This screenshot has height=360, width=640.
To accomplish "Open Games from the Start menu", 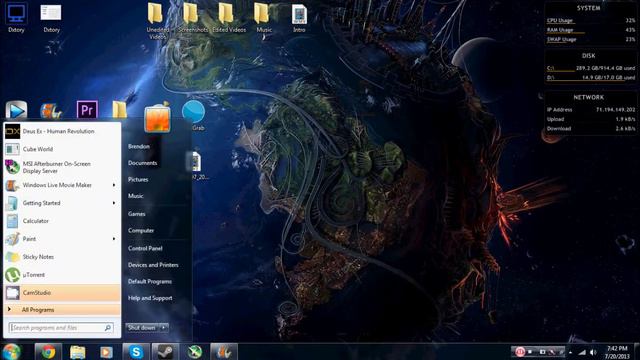I will tap(136, 214).
